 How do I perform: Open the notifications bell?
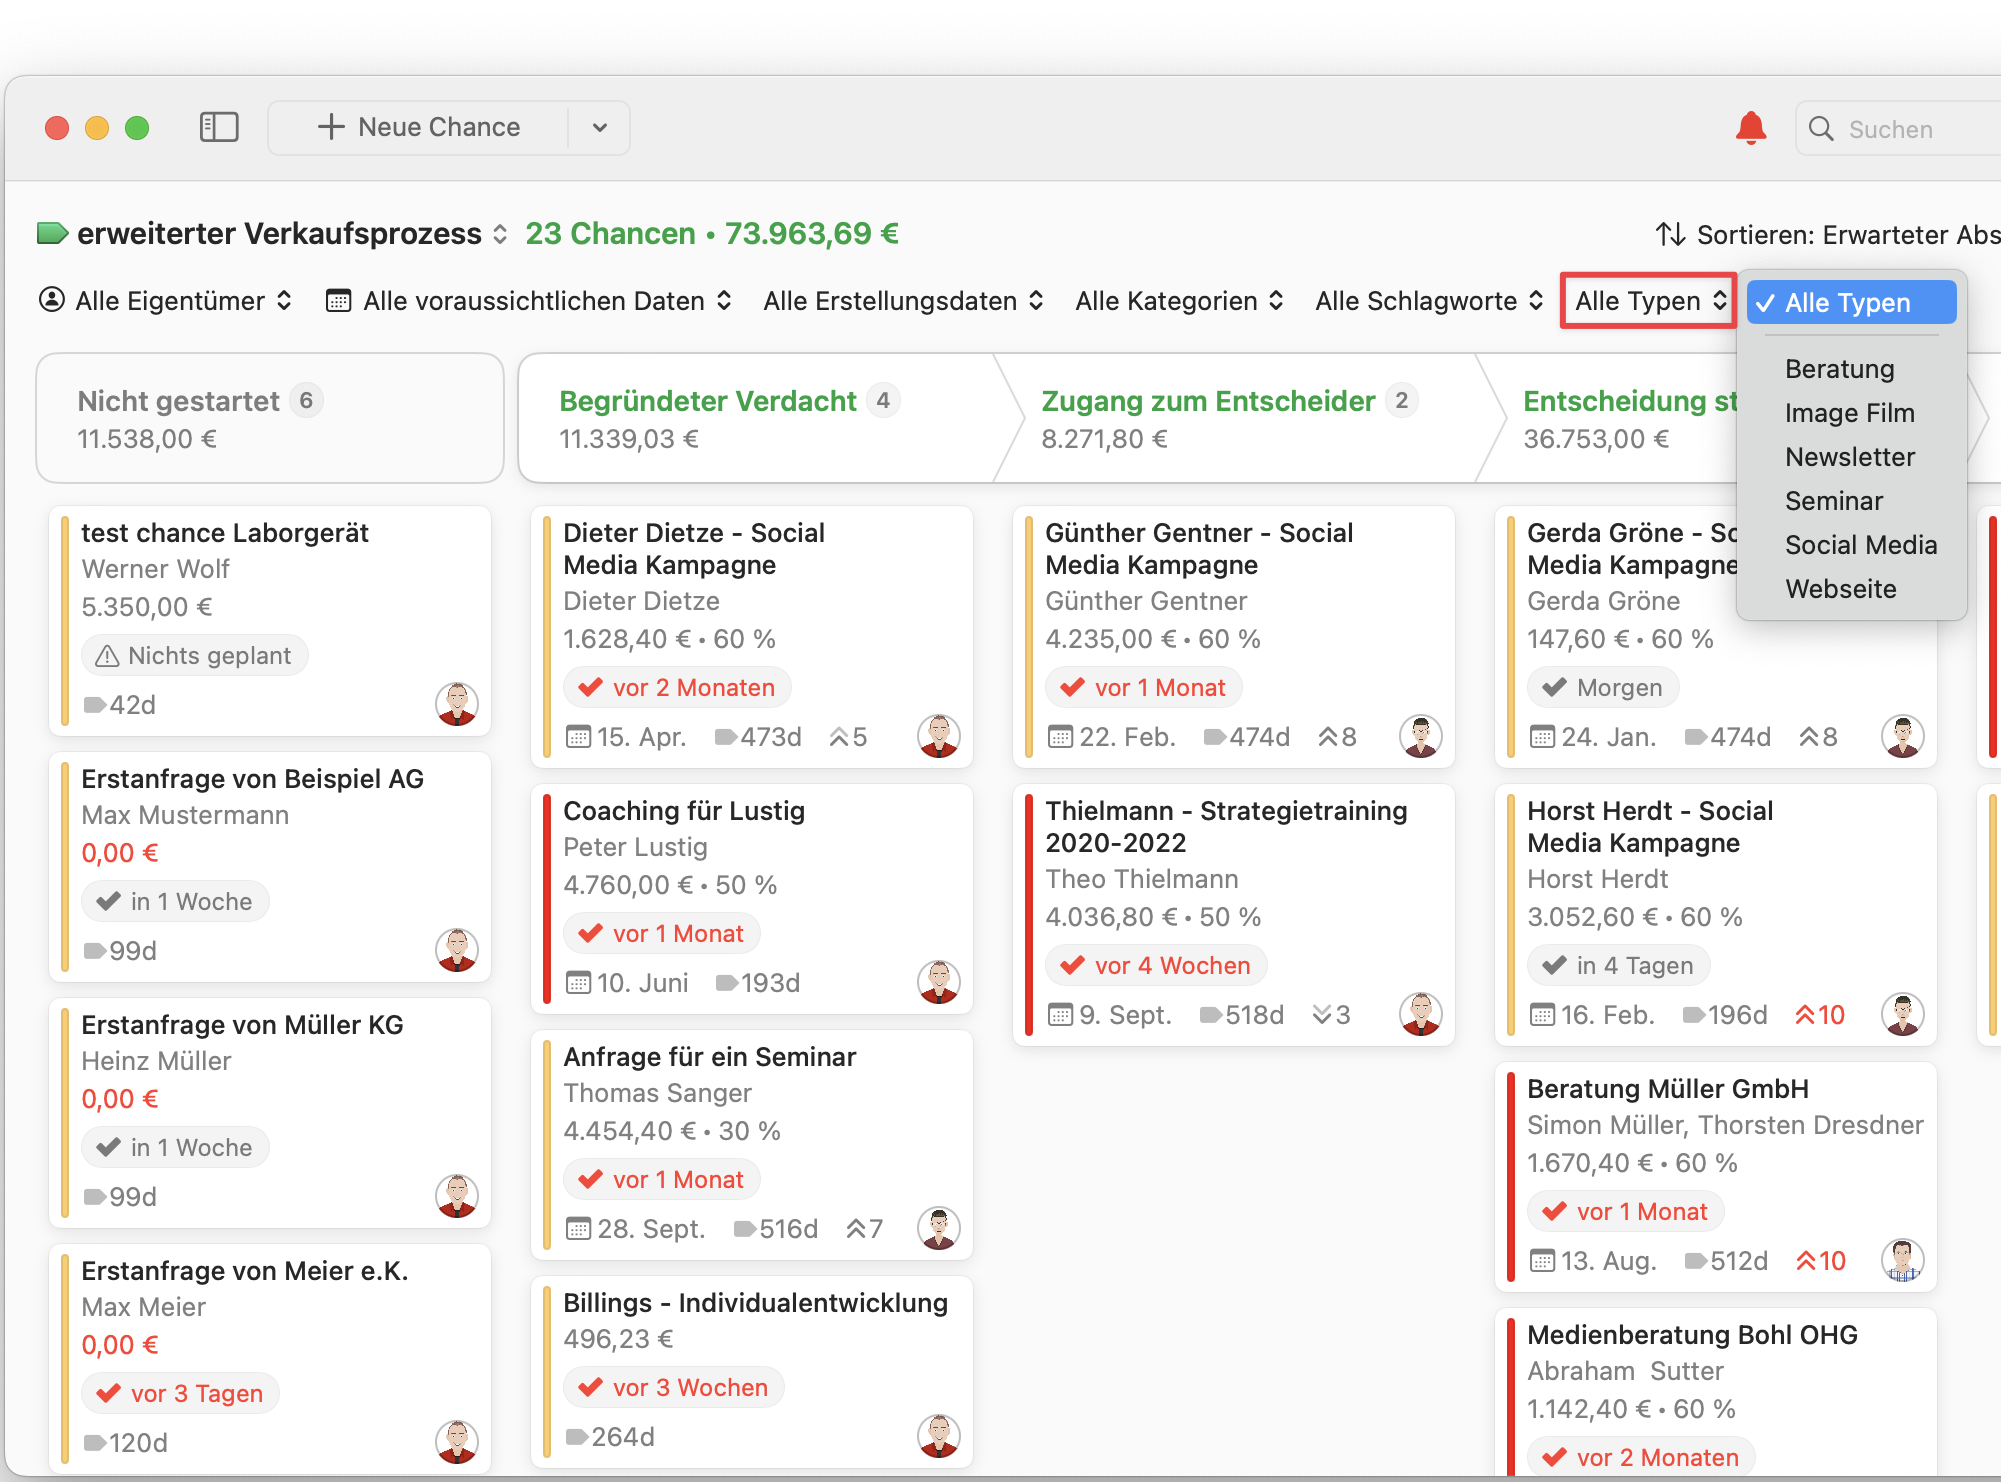[1750, 128]
